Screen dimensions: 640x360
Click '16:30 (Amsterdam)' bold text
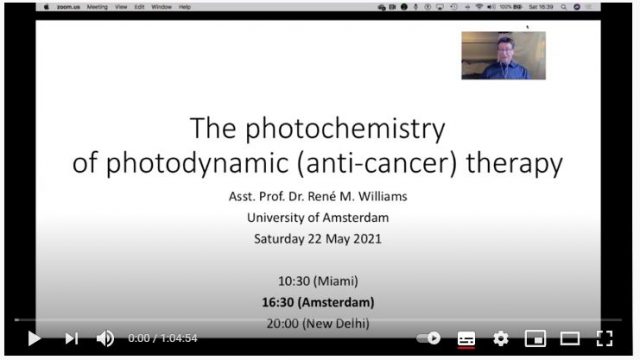coord(318,302)
